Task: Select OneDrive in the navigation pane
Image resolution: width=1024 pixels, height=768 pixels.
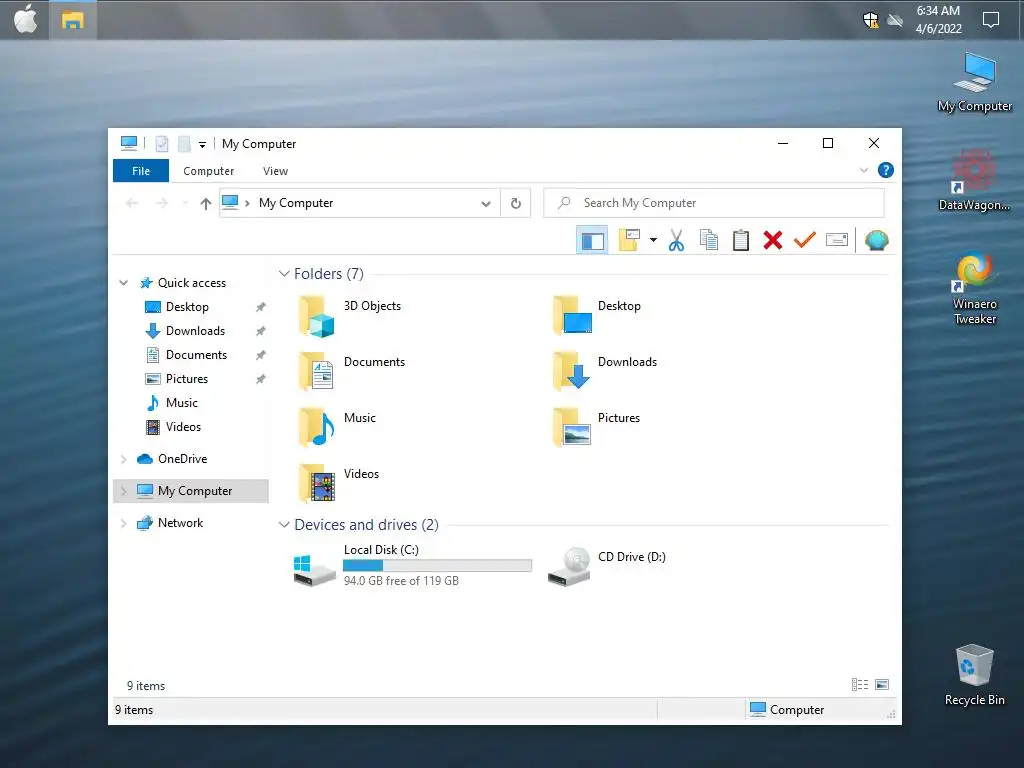Action: (182, 459)
